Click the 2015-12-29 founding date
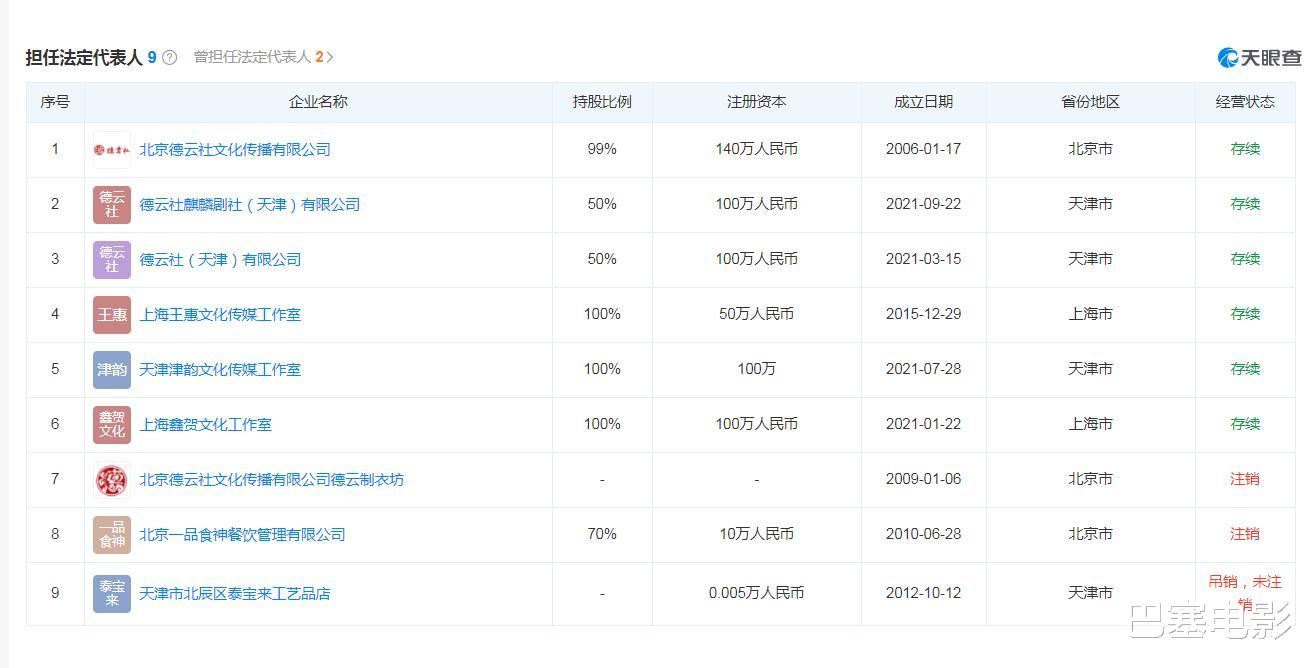 [924, 314]
